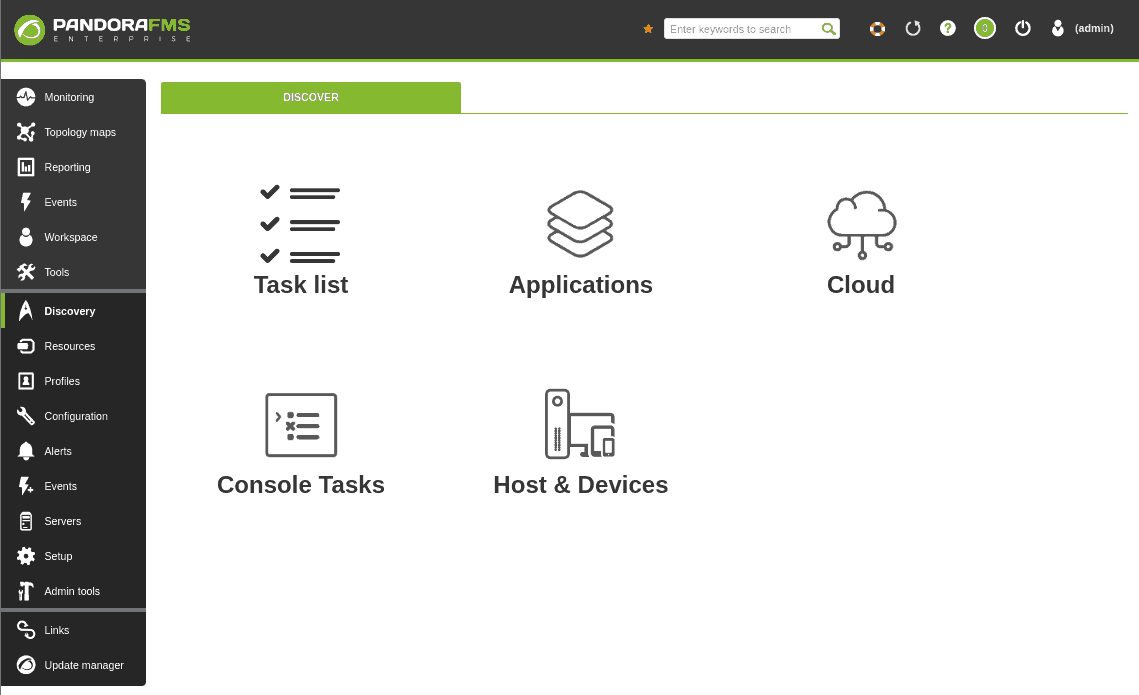1139x695 pixels.
Task: Click the Resources icon in sidebar
Action: click(26, 346)
